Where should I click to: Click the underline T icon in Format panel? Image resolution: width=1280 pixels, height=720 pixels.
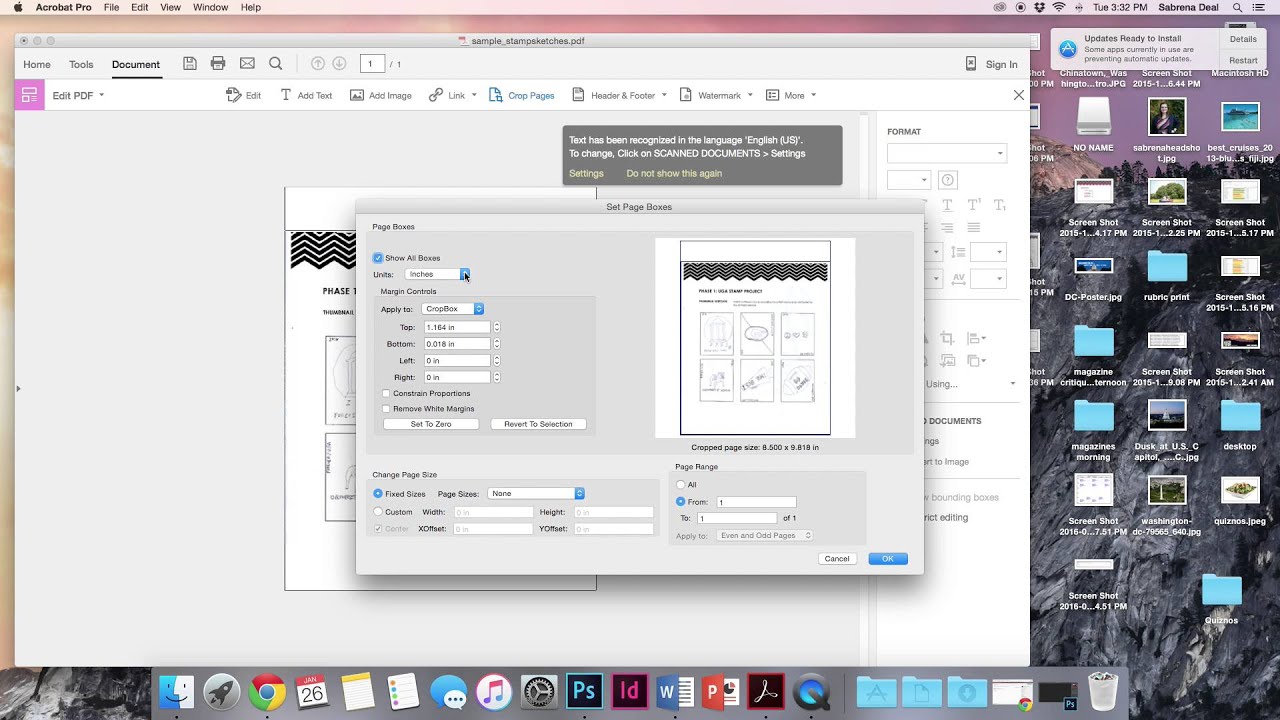tap(948, 205)
